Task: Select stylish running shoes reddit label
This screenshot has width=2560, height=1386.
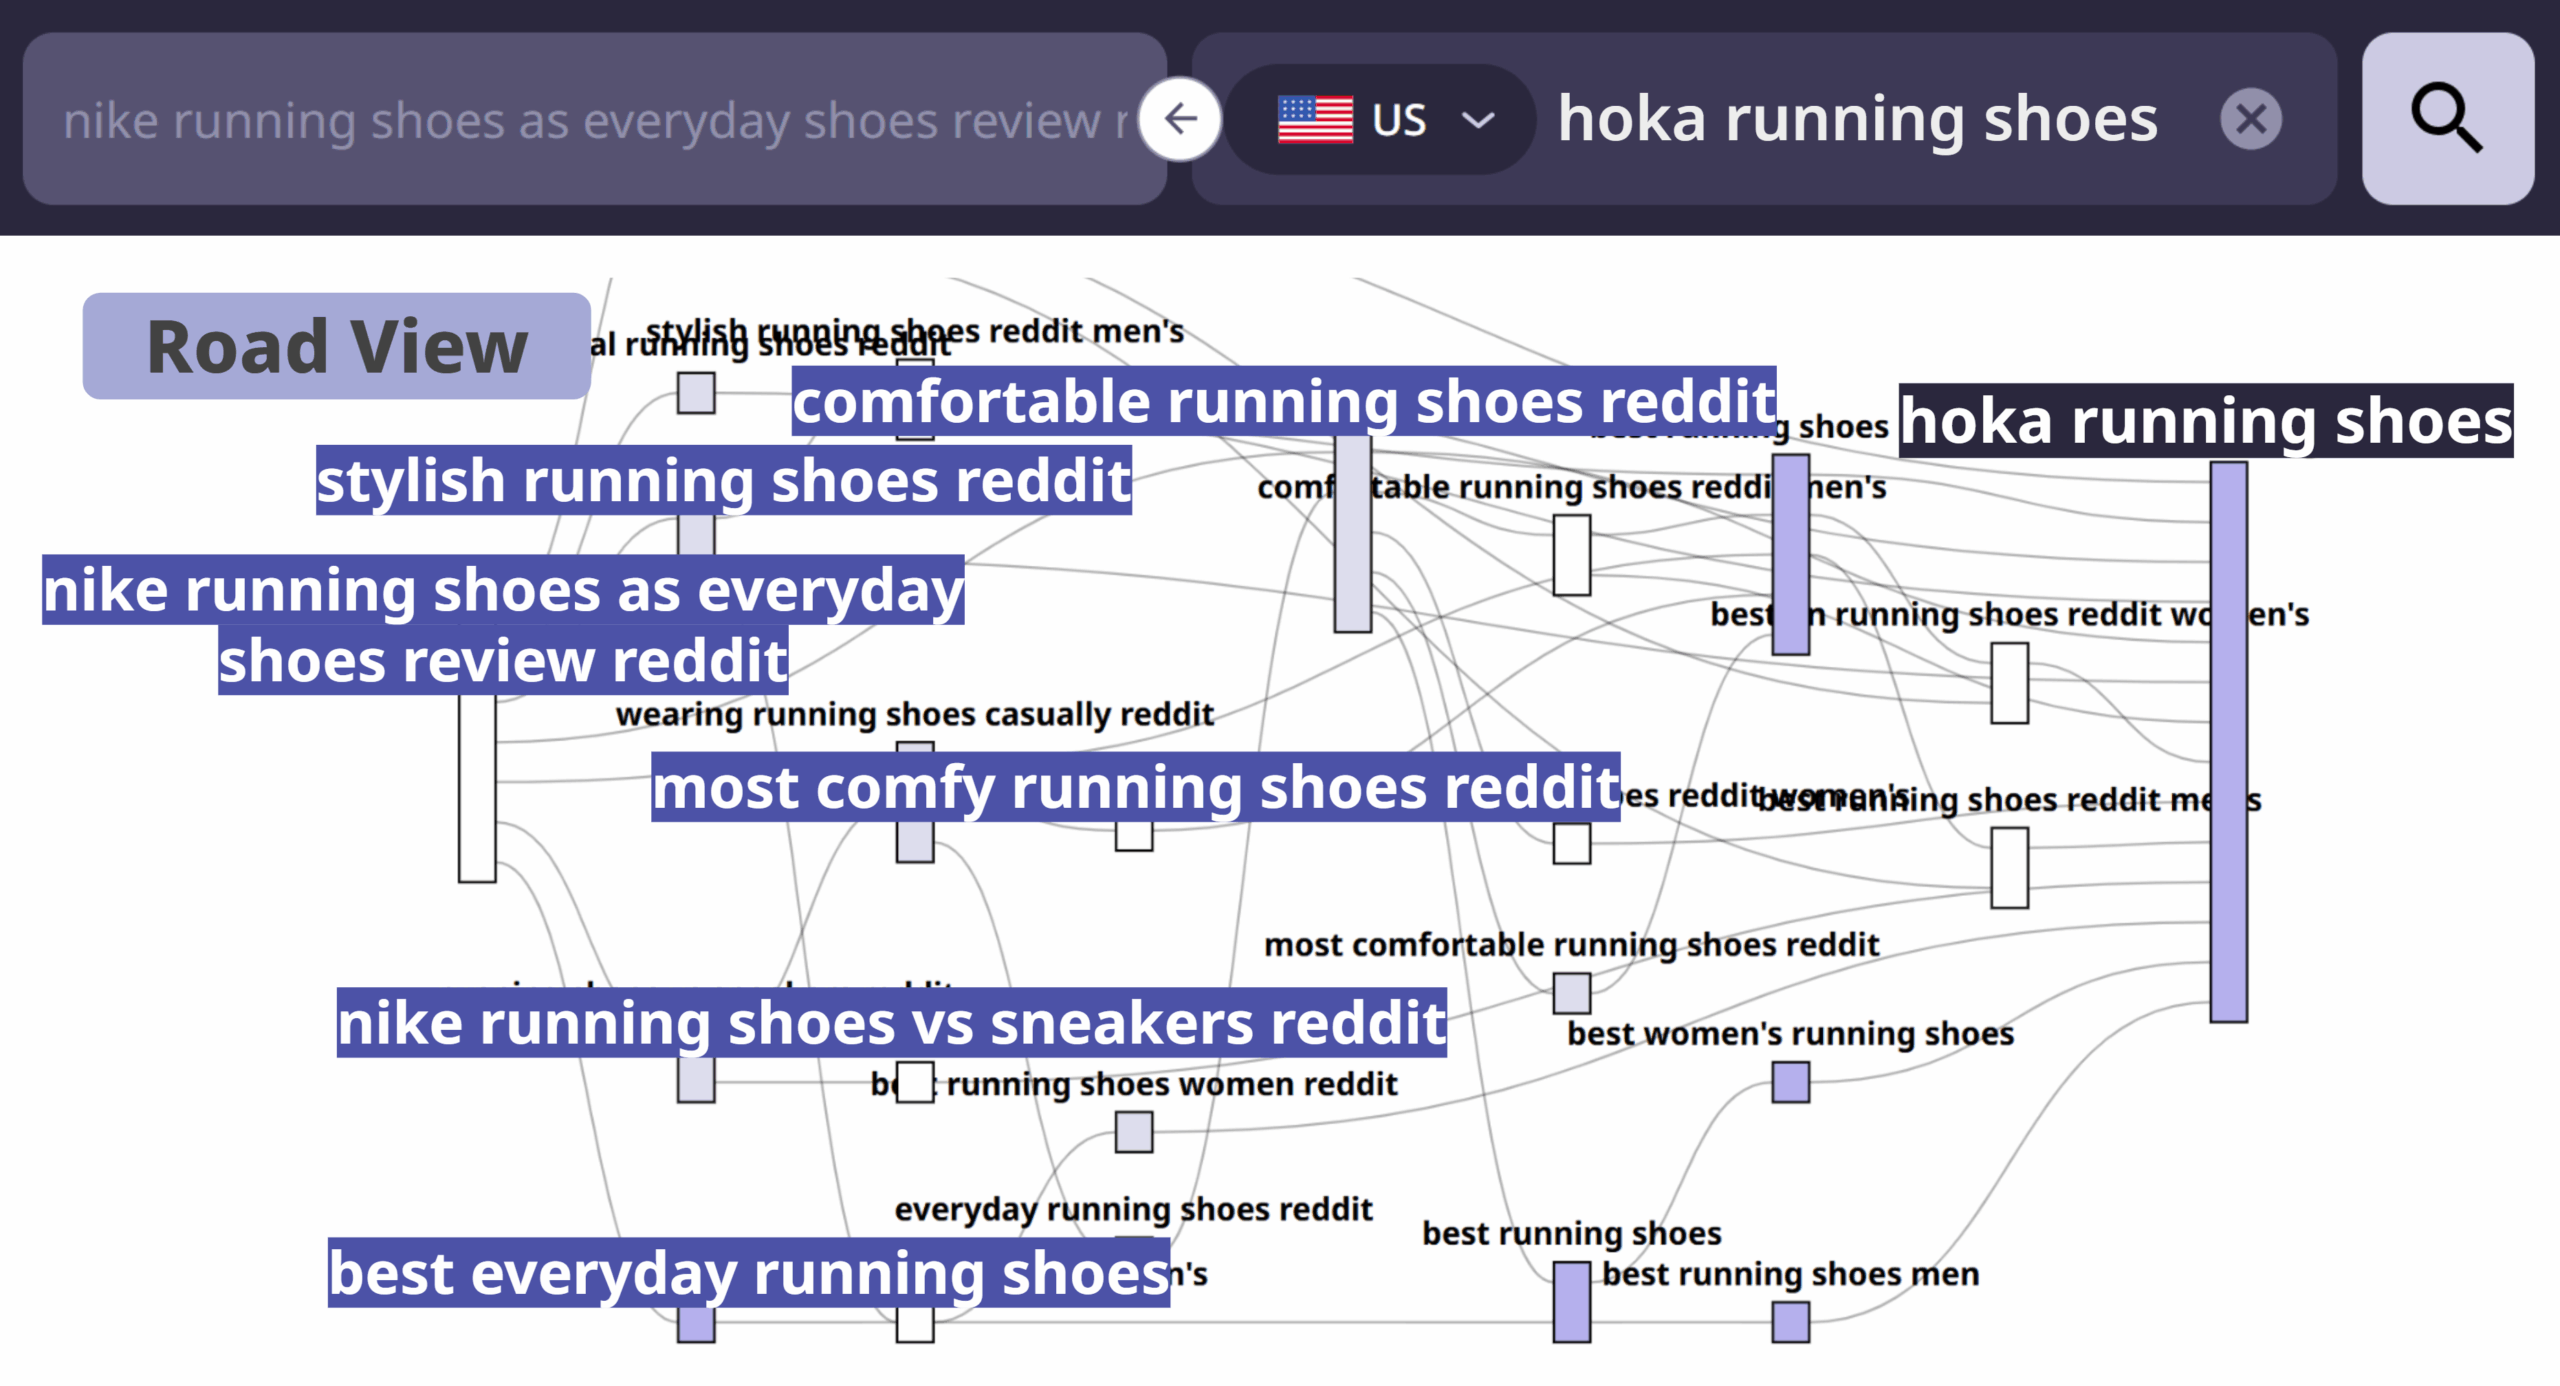Action: click(x=723, y=480)
